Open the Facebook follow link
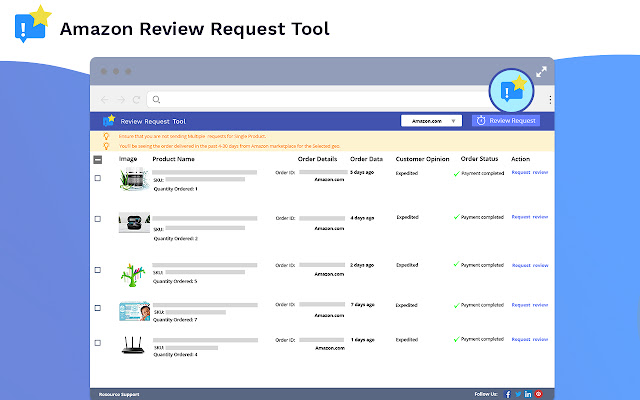 pyautogui.click(x=508, y=394)
